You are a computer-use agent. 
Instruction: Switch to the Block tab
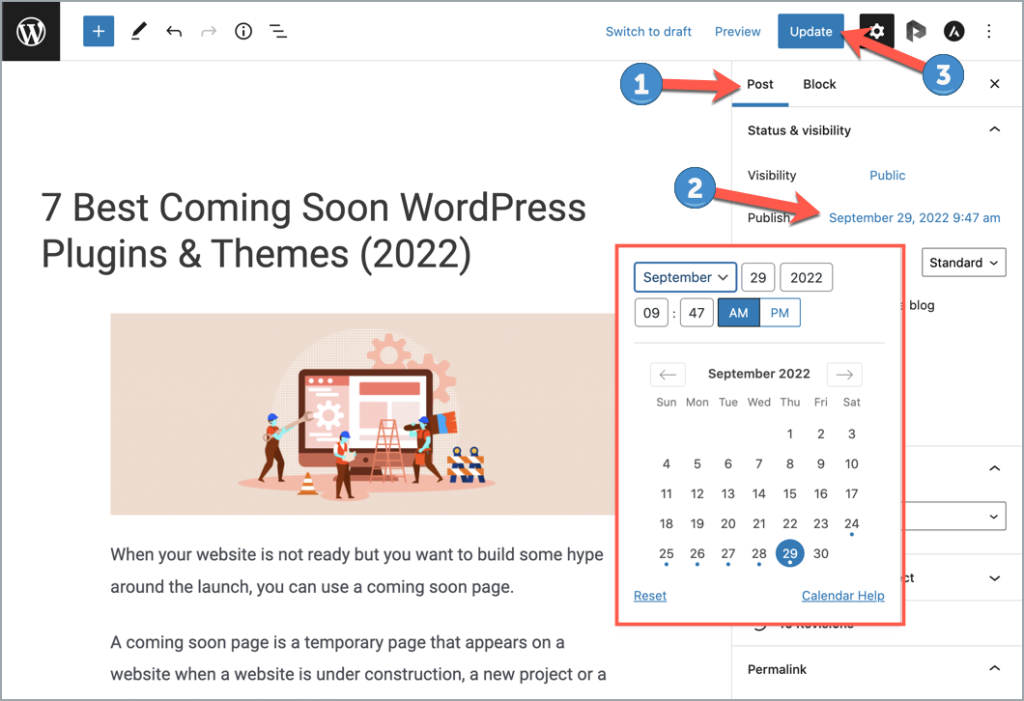click(819, 84)
